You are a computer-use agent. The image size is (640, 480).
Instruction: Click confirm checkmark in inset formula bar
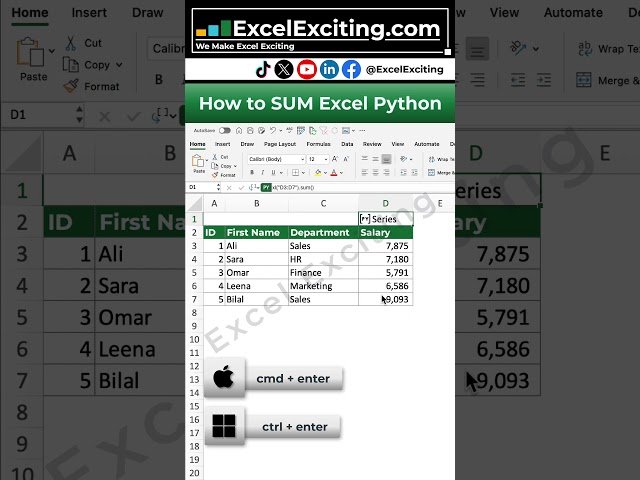point(241,188)
